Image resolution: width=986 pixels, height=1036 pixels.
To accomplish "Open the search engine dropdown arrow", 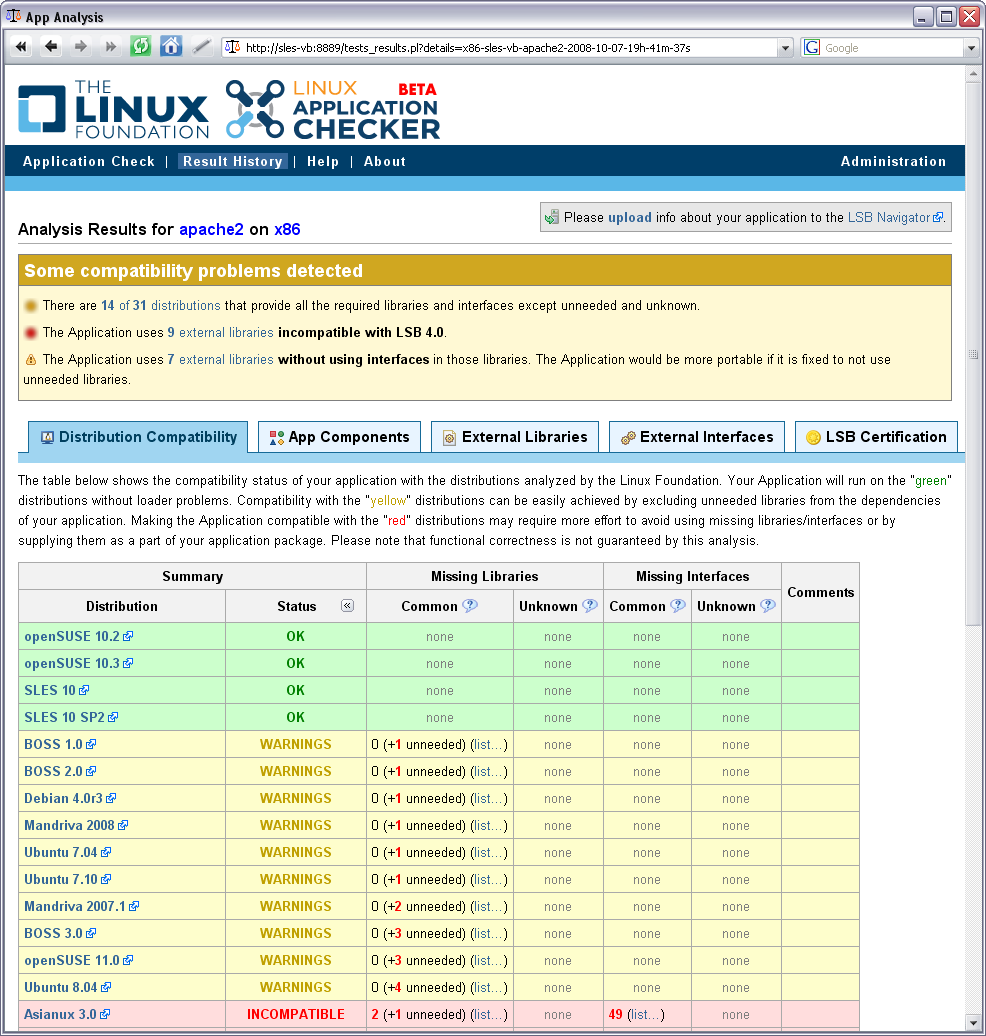I will tap(971, 48).
